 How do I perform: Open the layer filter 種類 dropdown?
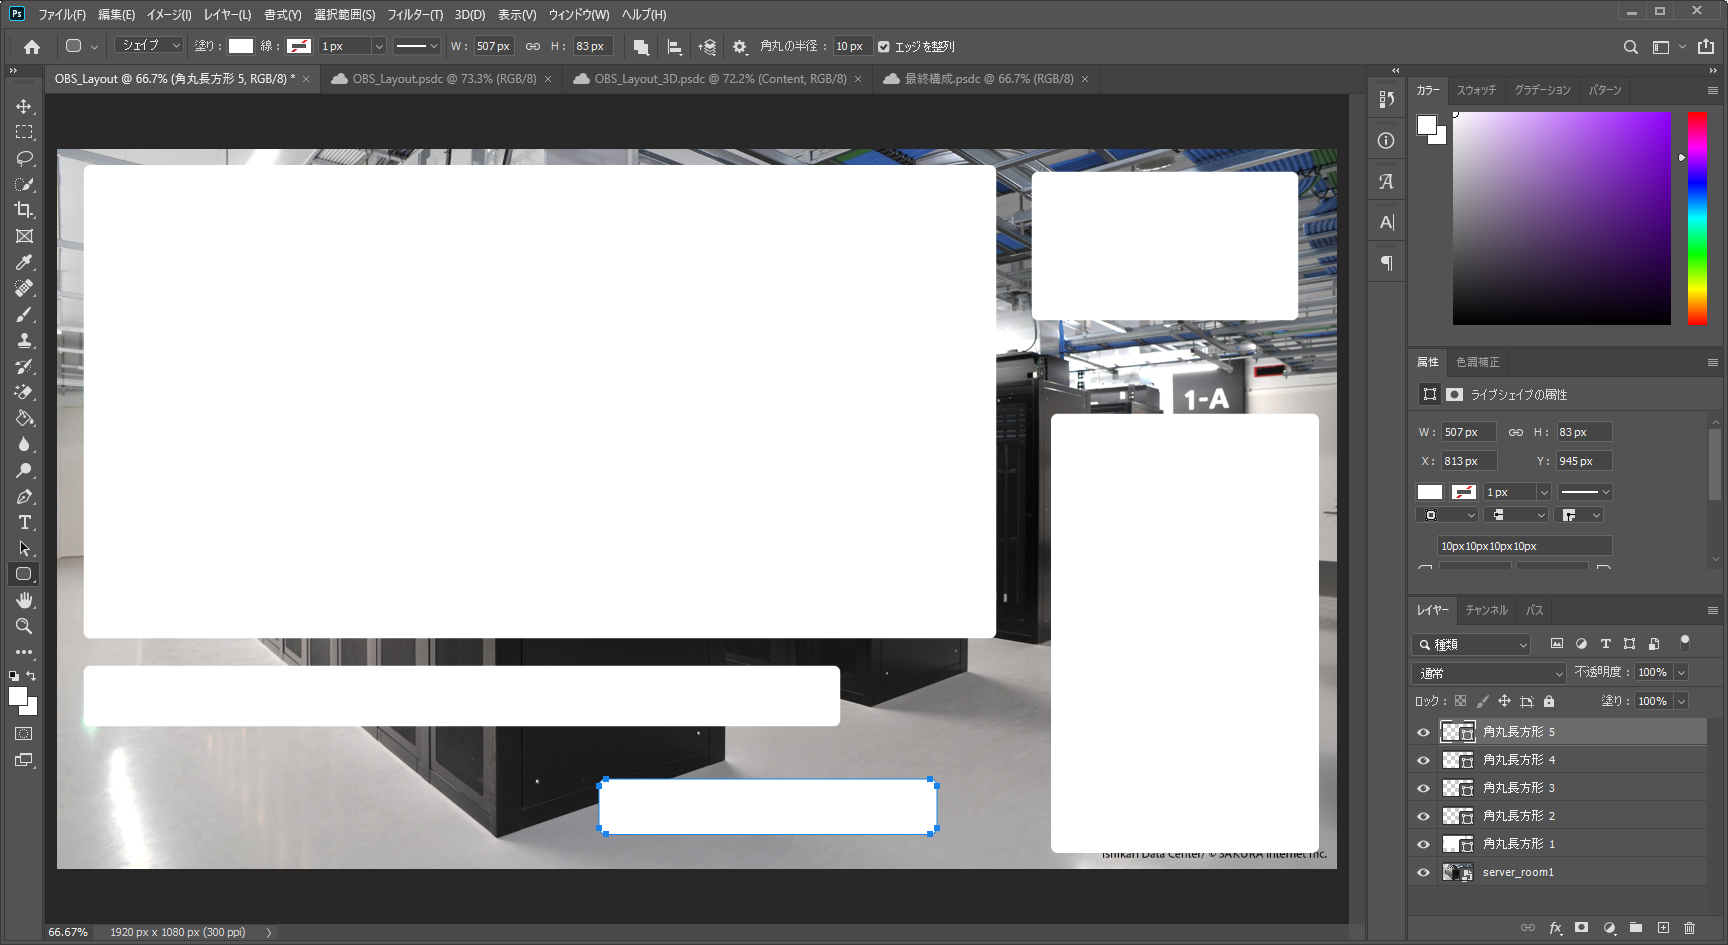[x=1471, y=644]
